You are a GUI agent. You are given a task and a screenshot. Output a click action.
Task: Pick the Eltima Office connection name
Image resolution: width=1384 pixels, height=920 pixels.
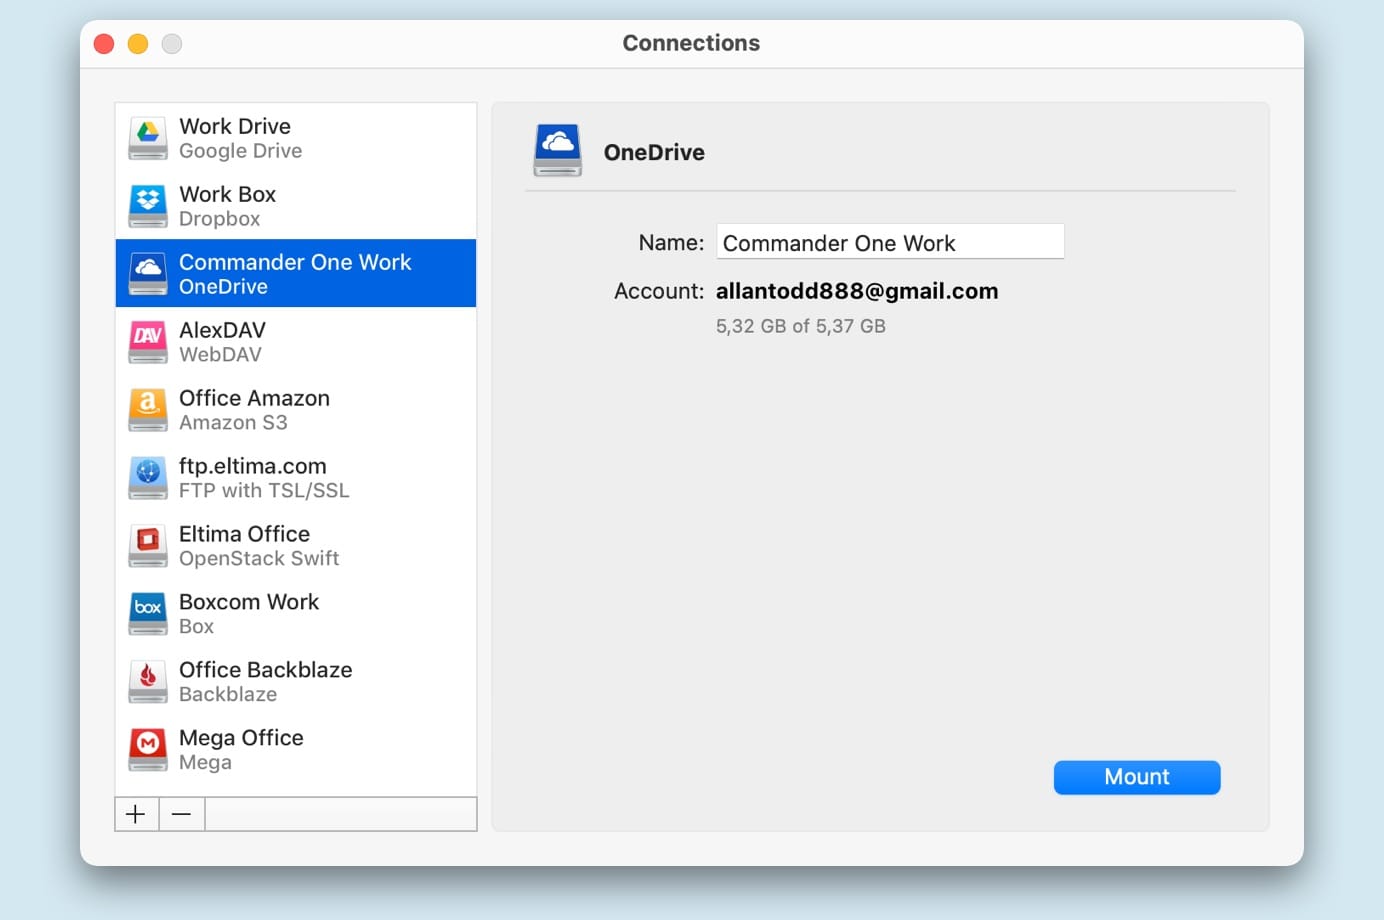coord(244,534)
